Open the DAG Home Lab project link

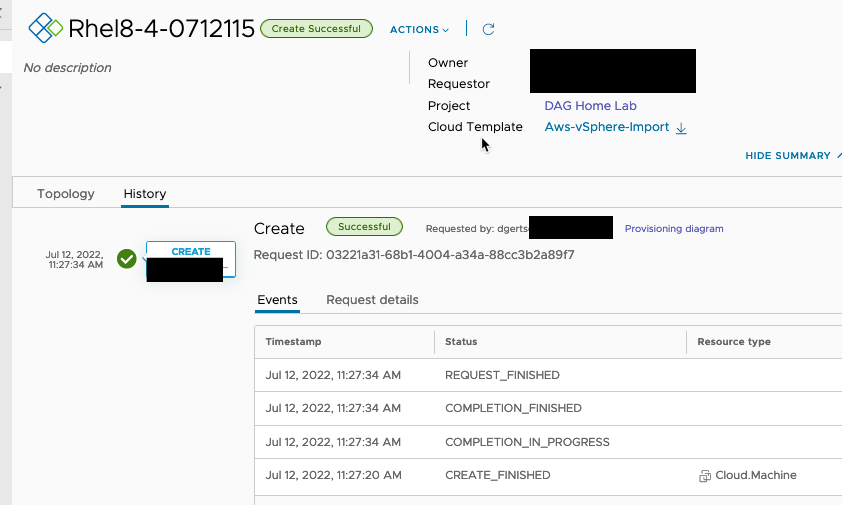coord(590,106)
